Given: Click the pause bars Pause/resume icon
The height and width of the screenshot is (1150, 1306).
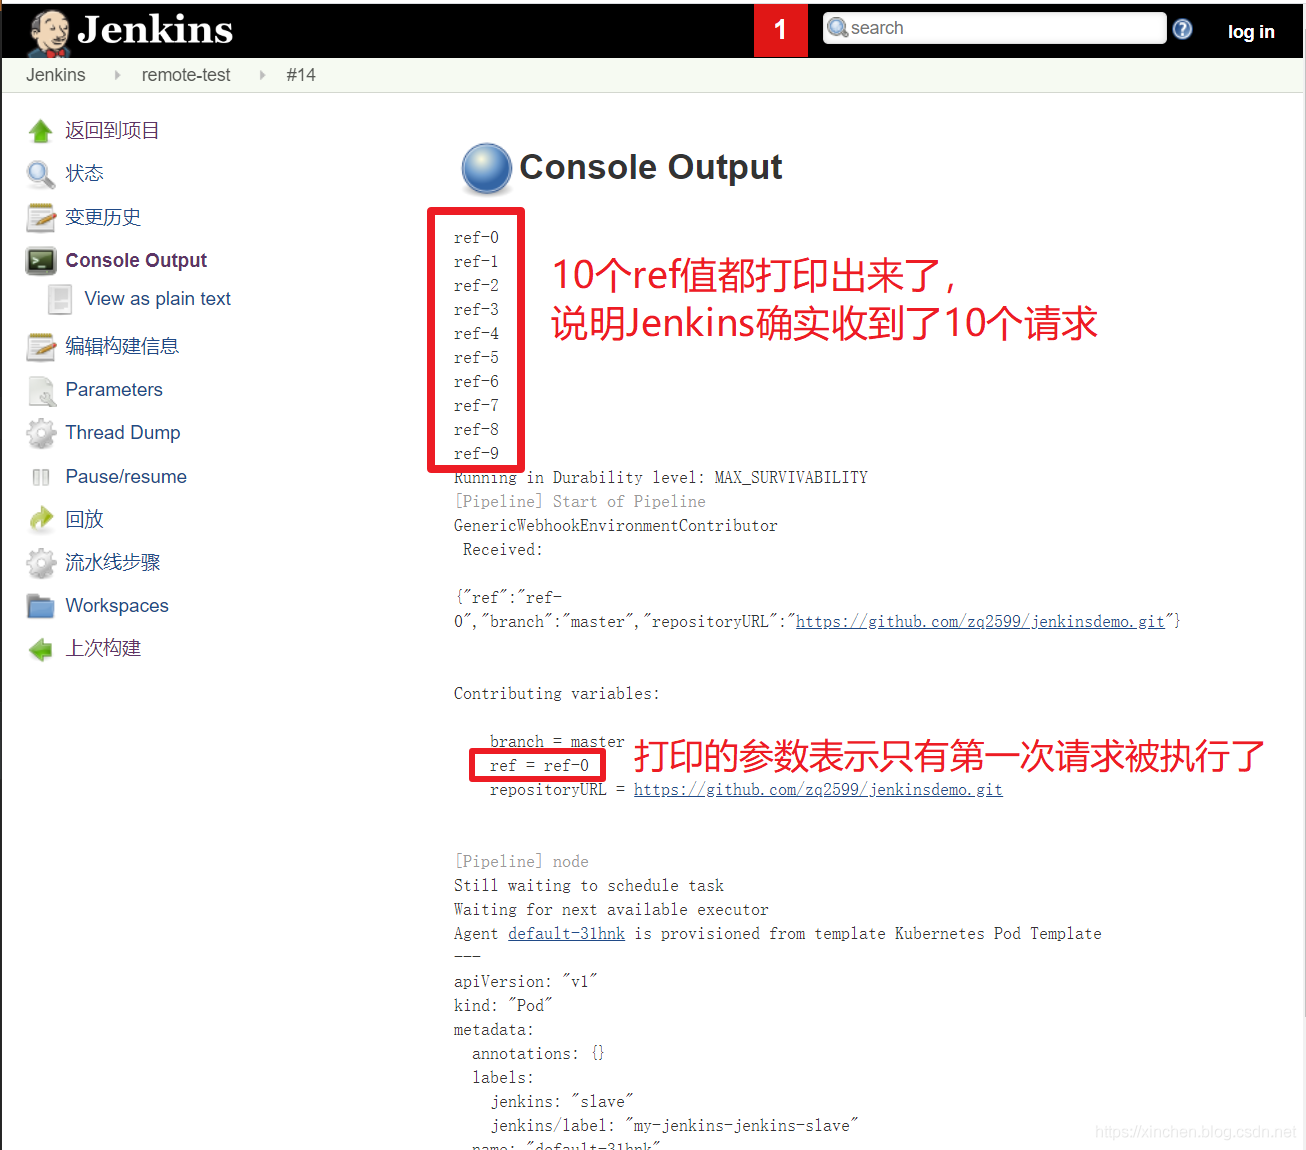Looking at the screenshot, I should pos(41,477).
